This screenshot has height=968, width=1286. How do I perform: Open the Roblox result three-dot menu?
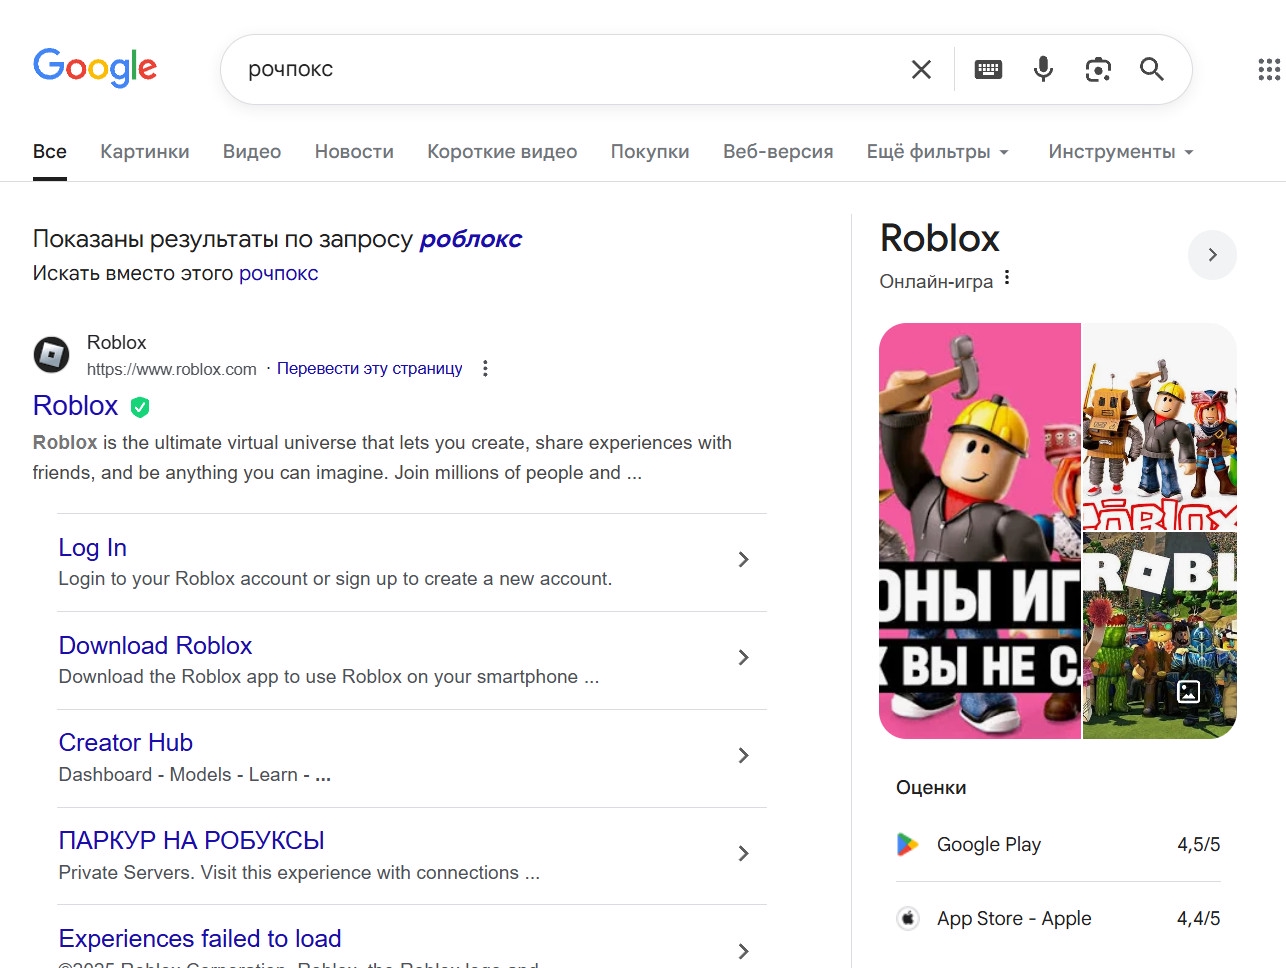[485, 368]
